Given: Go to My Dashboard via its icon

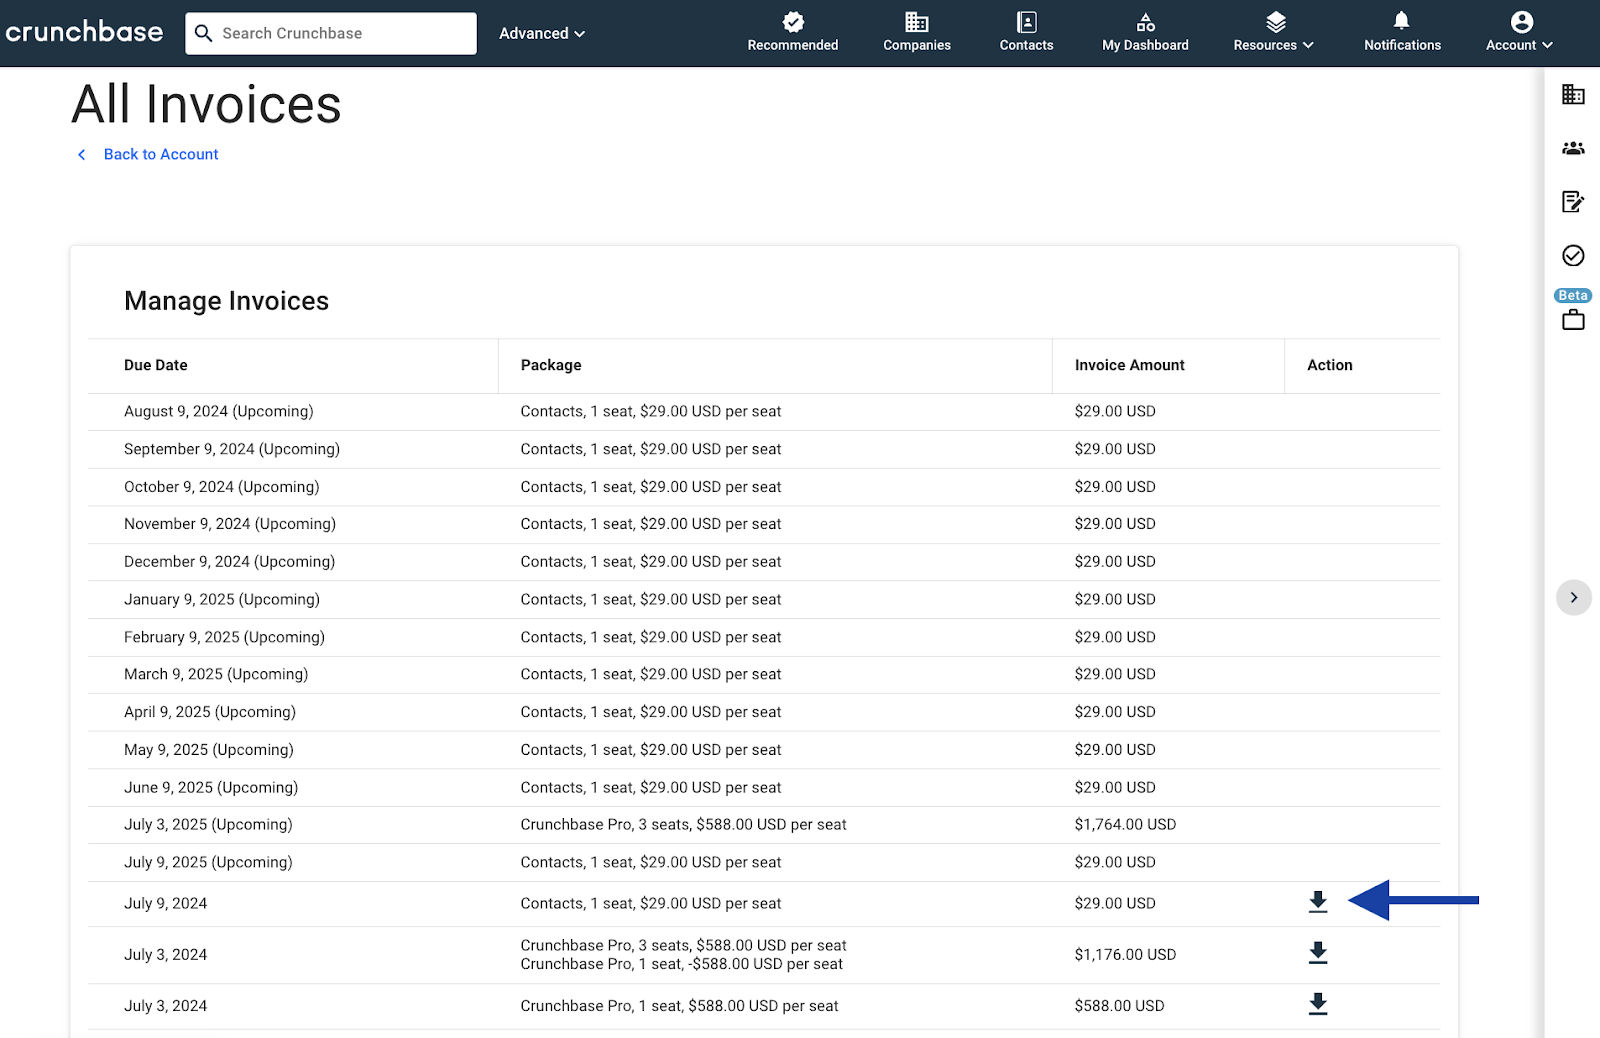Looking at the screenshot, I should pos(1144,30).
